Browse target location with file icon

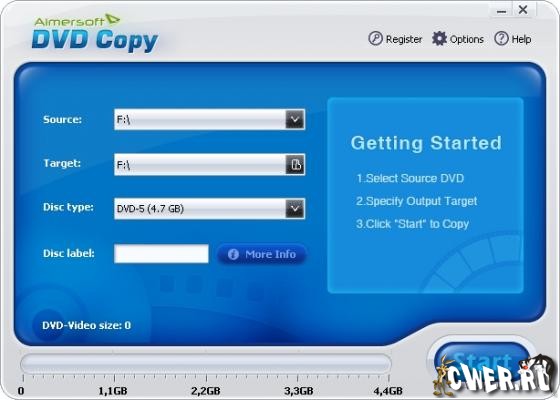point(295,165)
